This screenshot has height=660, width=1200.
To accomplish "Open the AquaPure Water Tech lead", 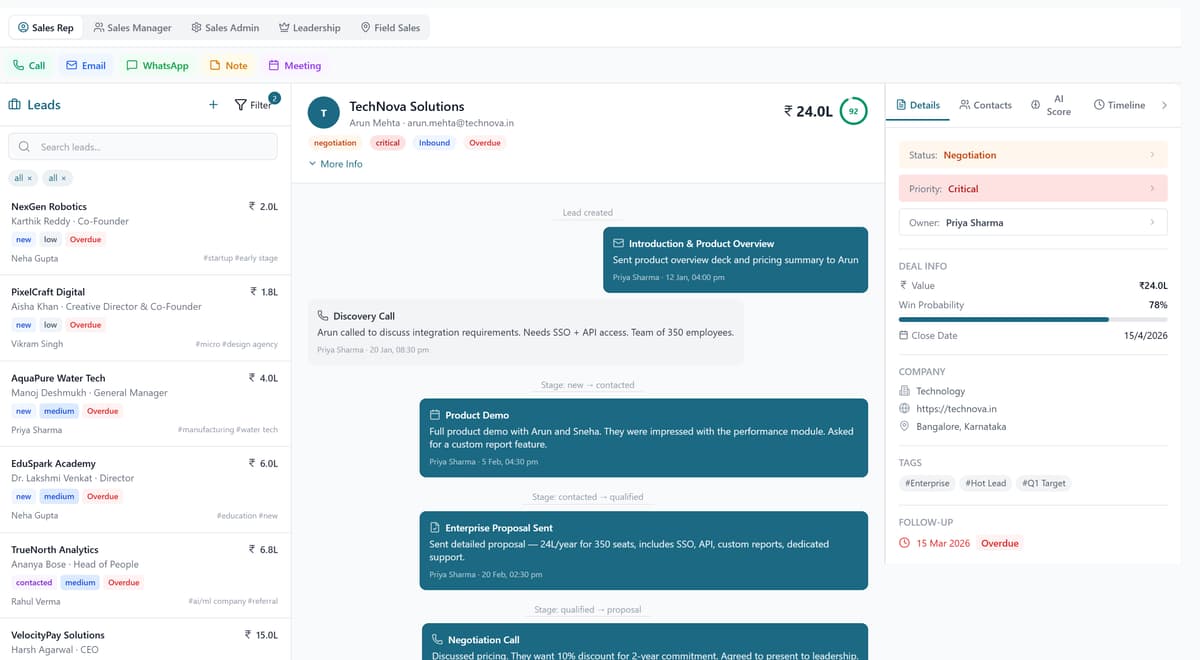I will pos(145,404).
